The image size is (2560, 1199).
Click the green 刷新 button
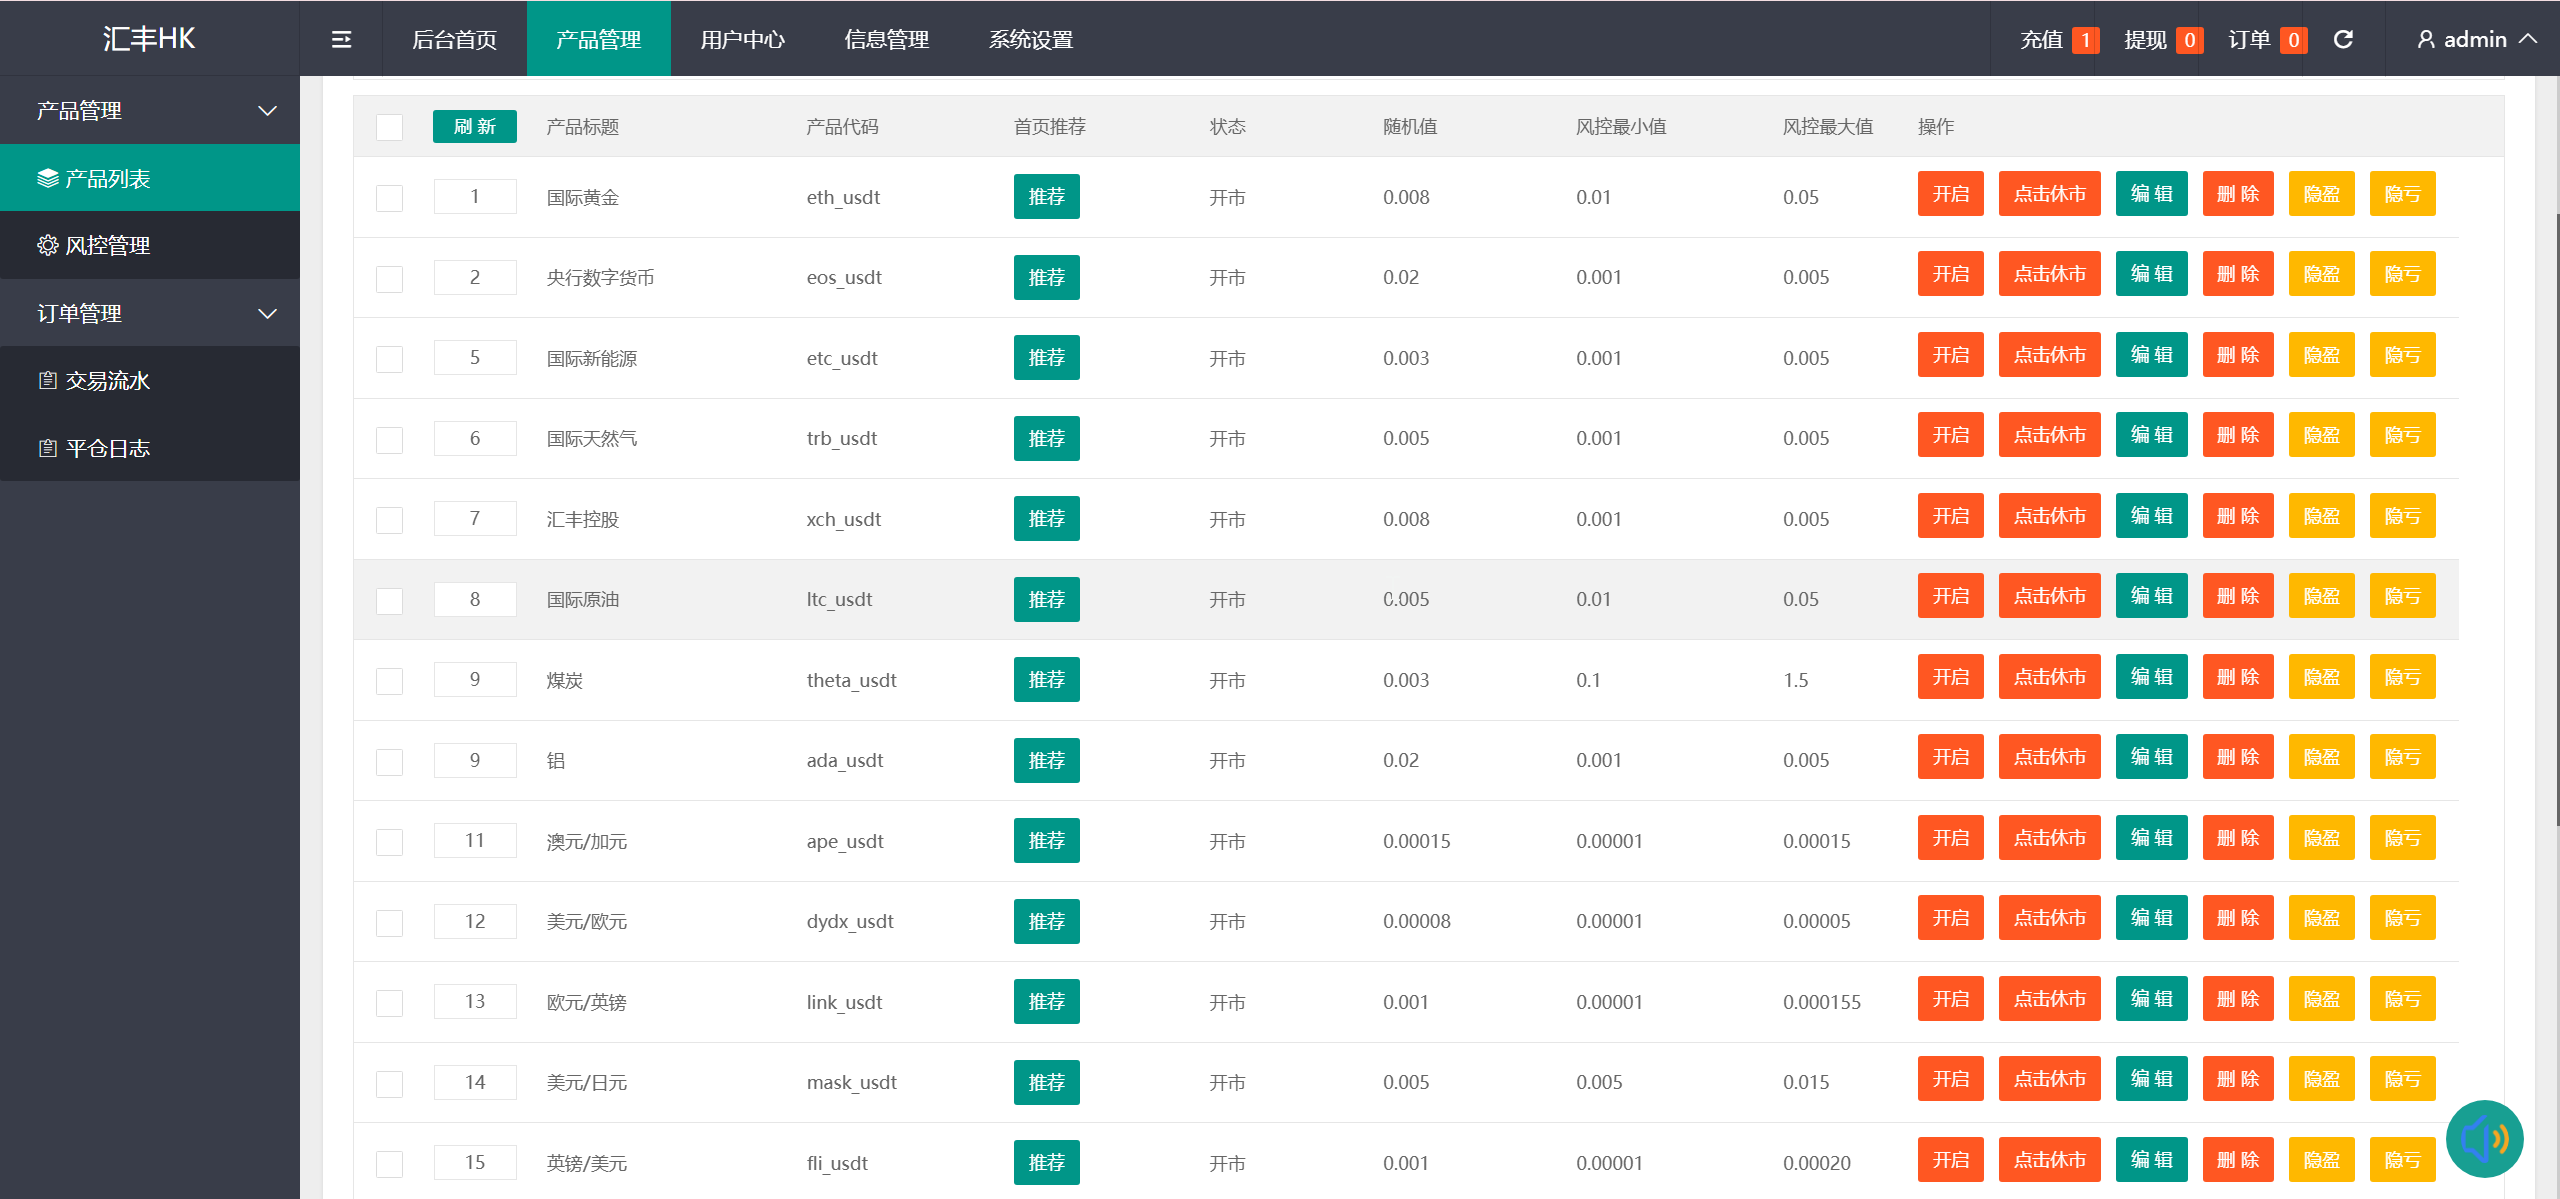pos(474,126)
